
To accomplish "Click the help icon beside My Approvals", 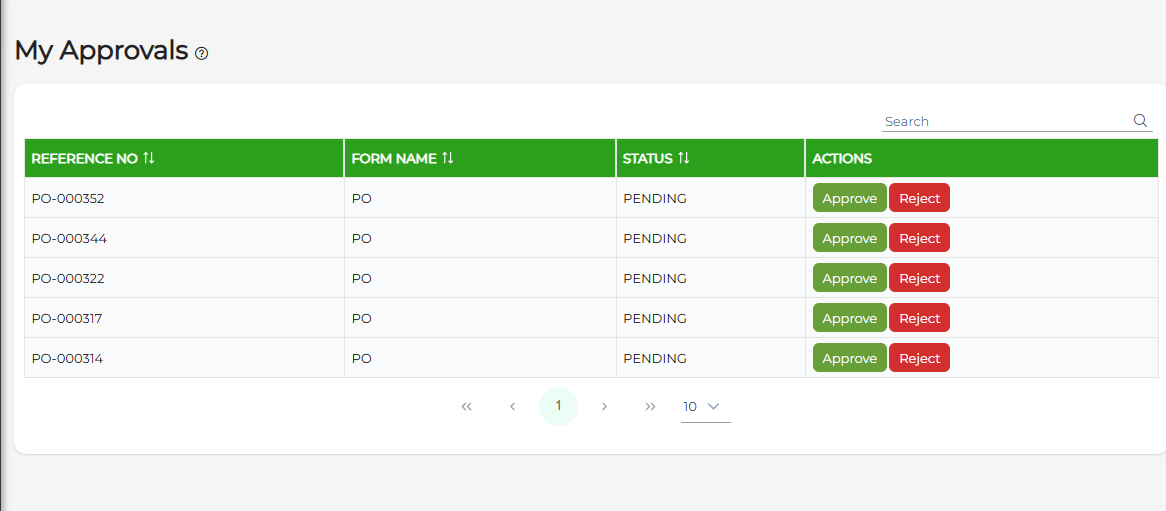I will [x=202, y=54].
